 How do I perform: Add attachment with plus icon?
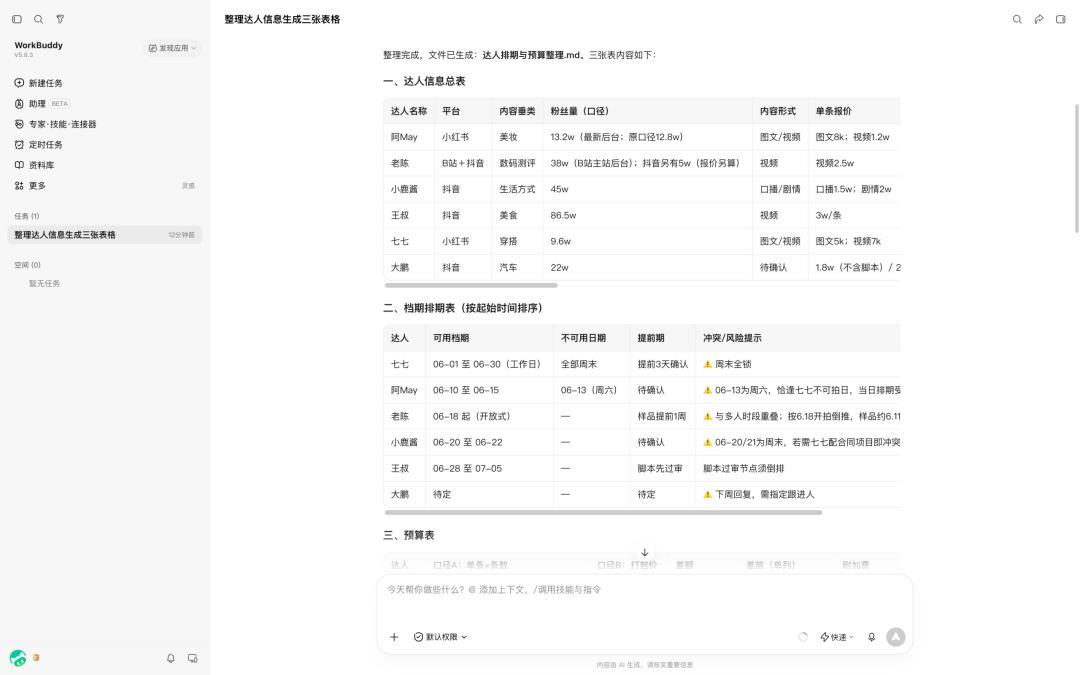[x=394, y=637]
